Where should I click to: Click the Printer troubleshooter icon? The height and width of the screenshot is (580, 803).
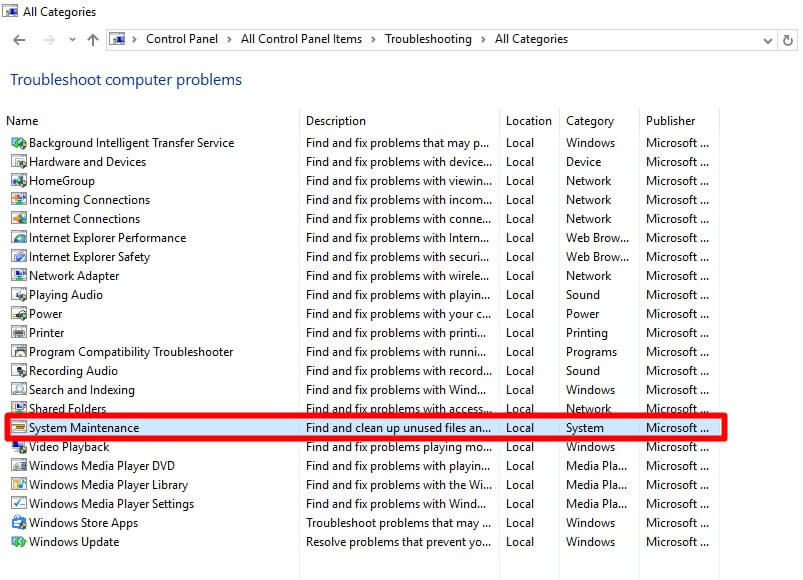[19, 333]
